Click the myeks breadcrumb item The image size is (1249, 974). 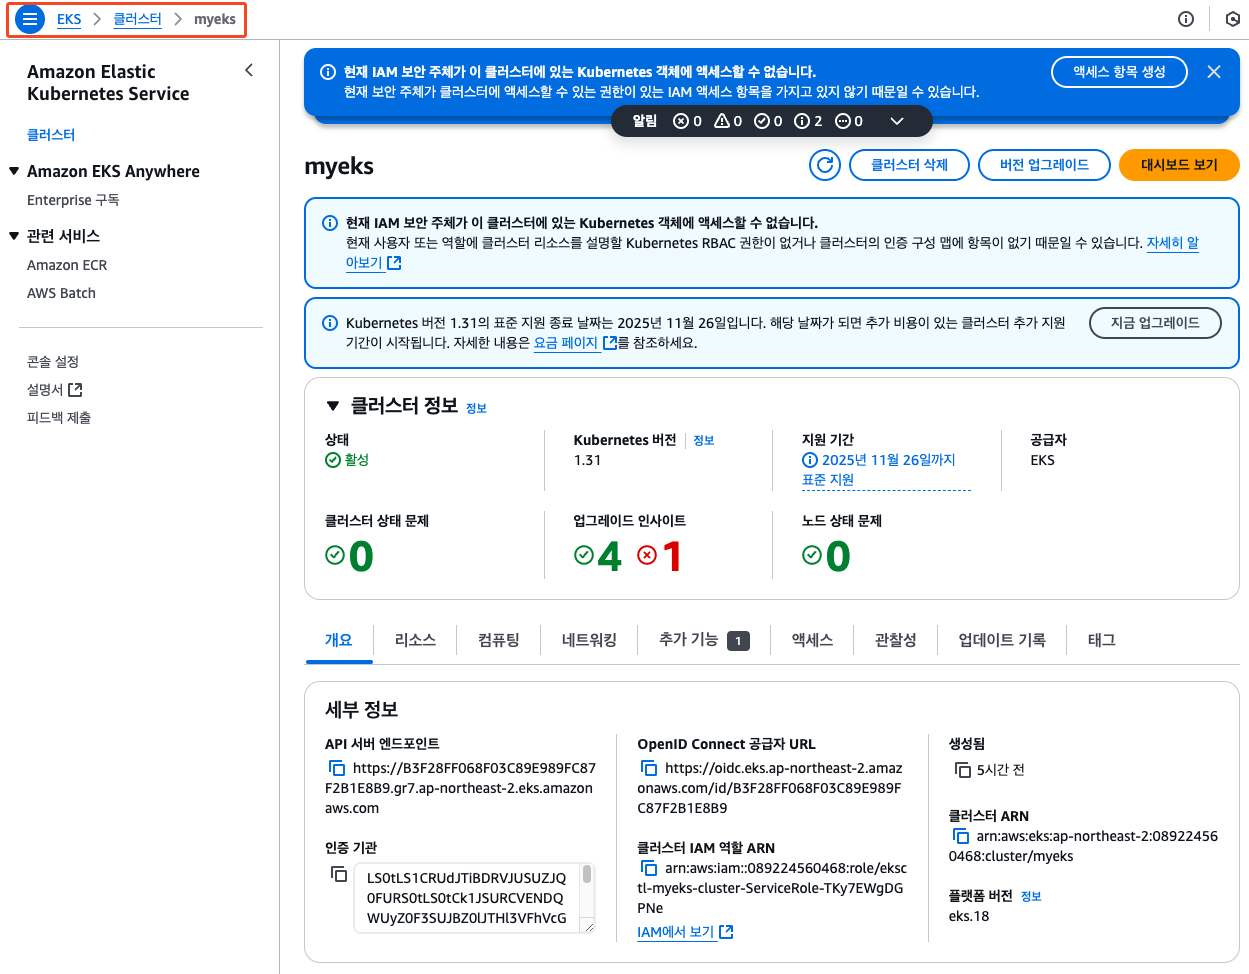pos(215,19)
